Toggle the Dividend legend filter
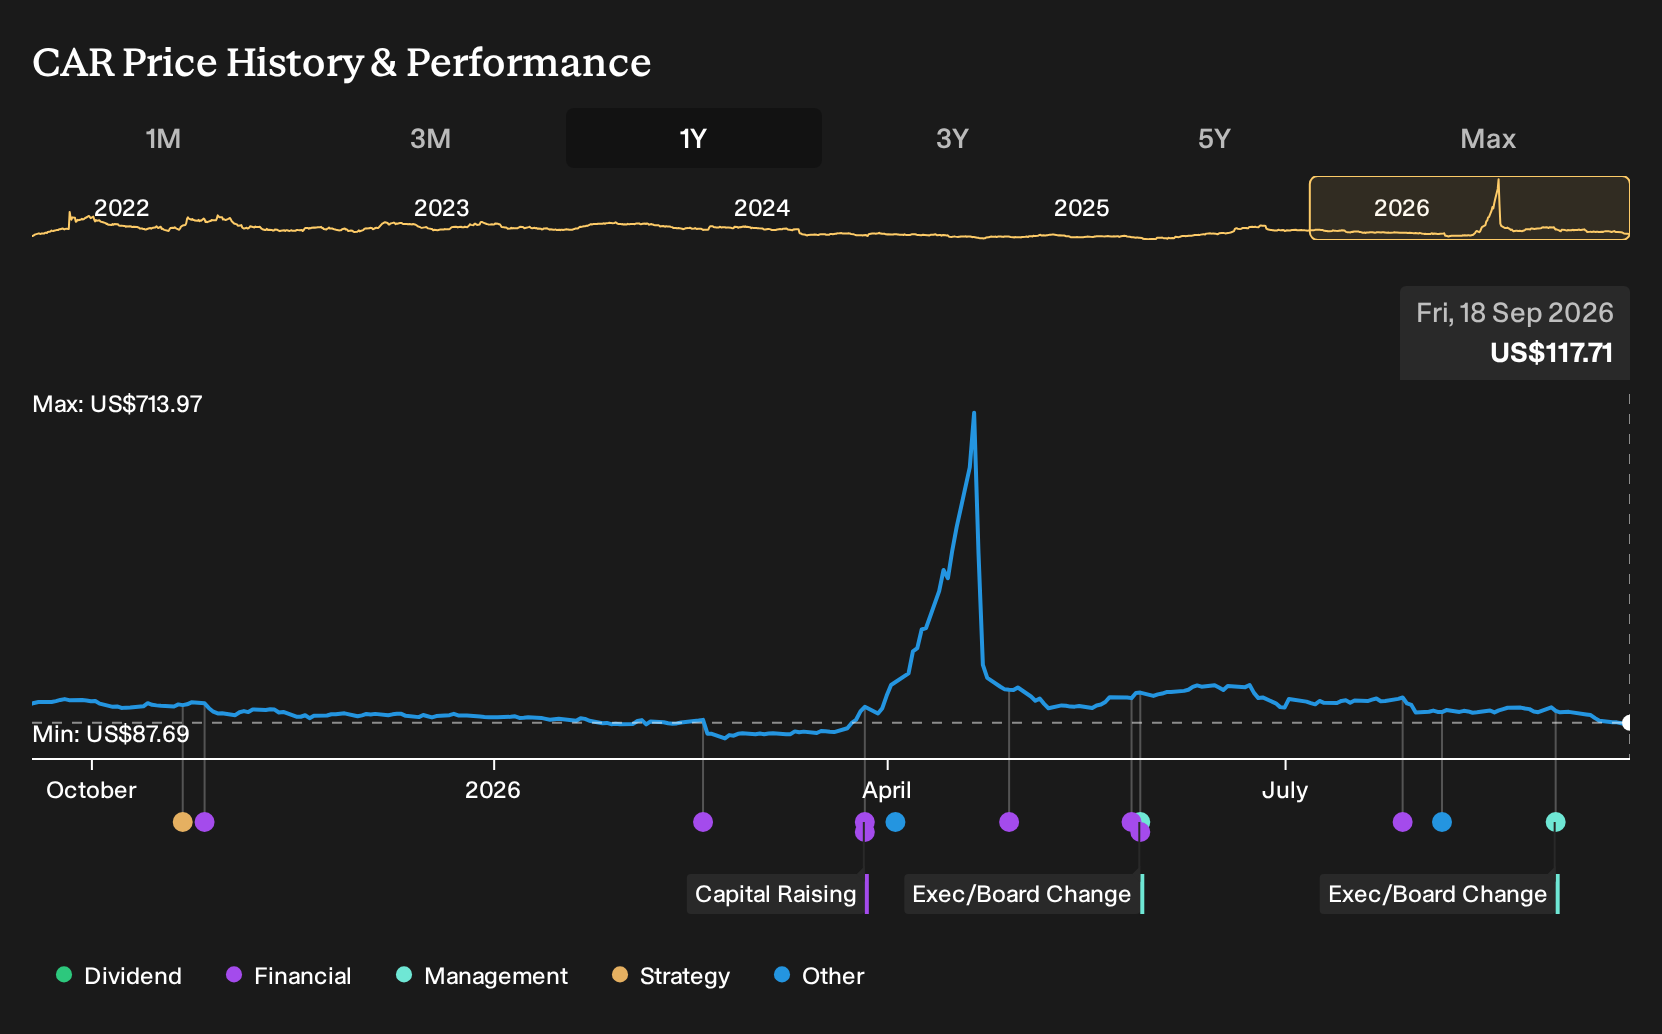Viewport: 1662px width, 1034px height. [x=119, y=976]
